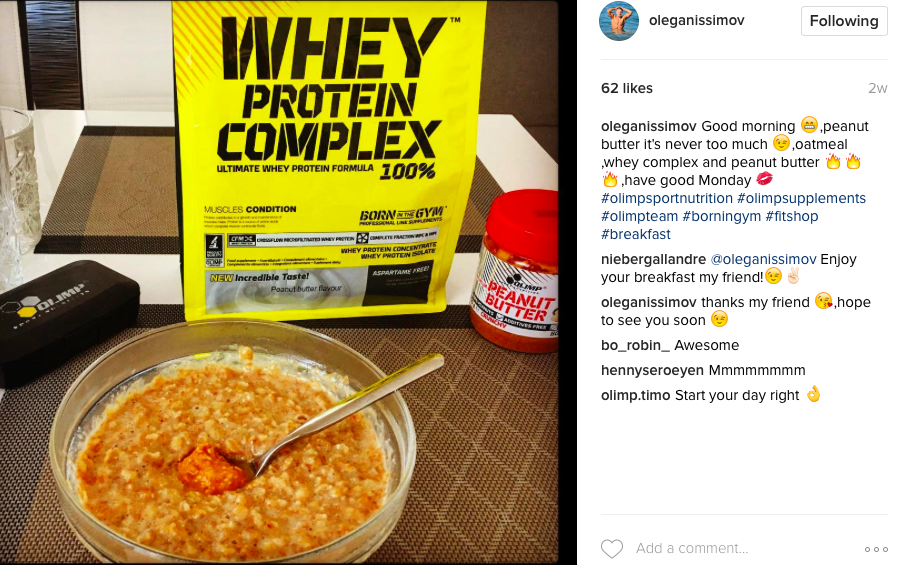This screenshot has height=565, width=908.
Task: Click the @oleganissimov mention in comment
Action: (x=763, y=259)
